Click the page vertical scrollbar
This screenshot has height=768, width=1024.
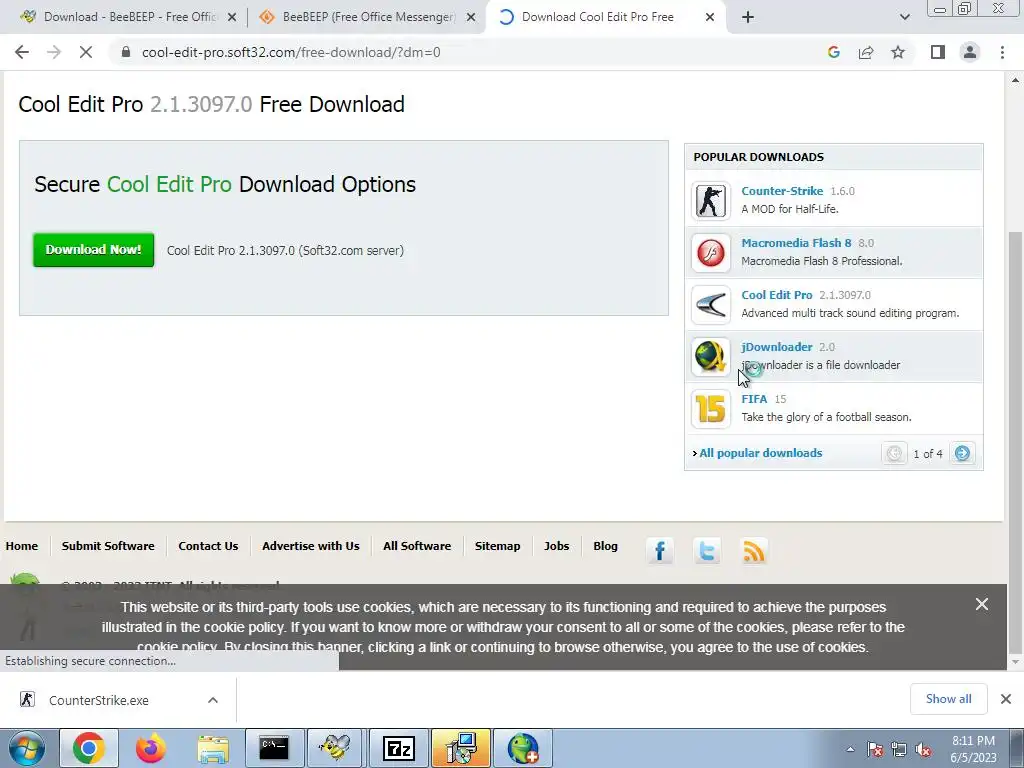tap(1014, 441)
